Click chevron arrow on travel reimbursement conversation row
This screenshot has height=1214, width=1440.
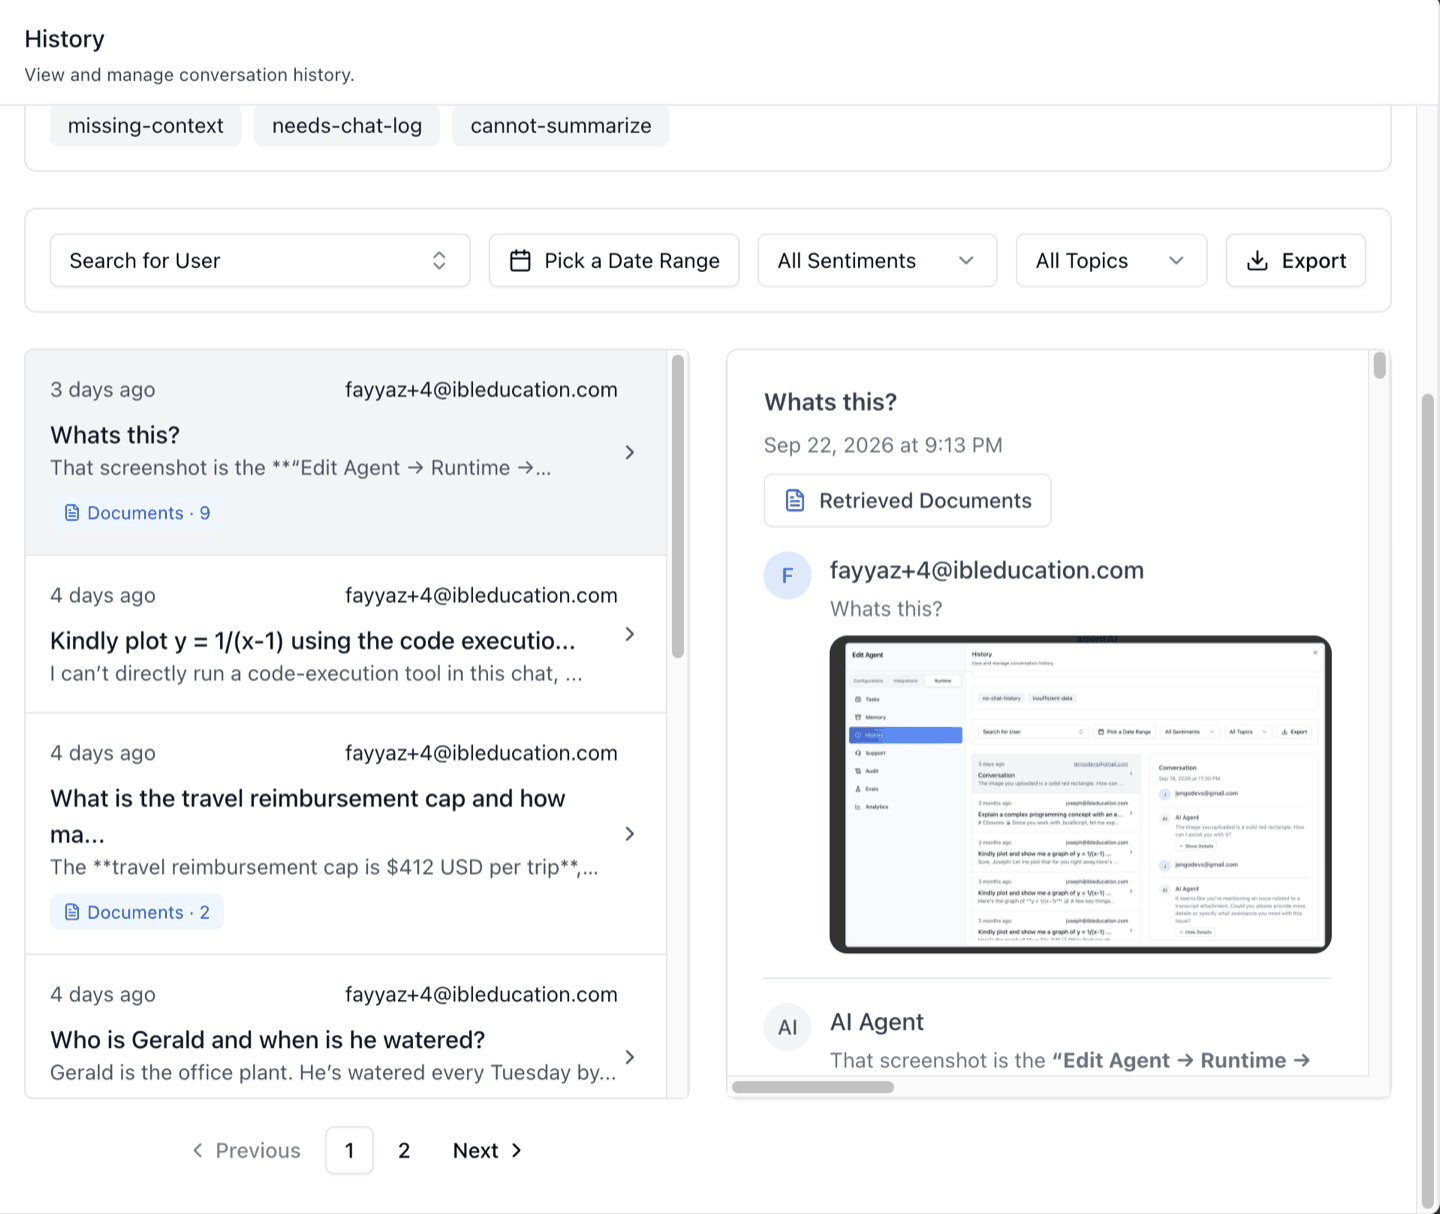629,833
